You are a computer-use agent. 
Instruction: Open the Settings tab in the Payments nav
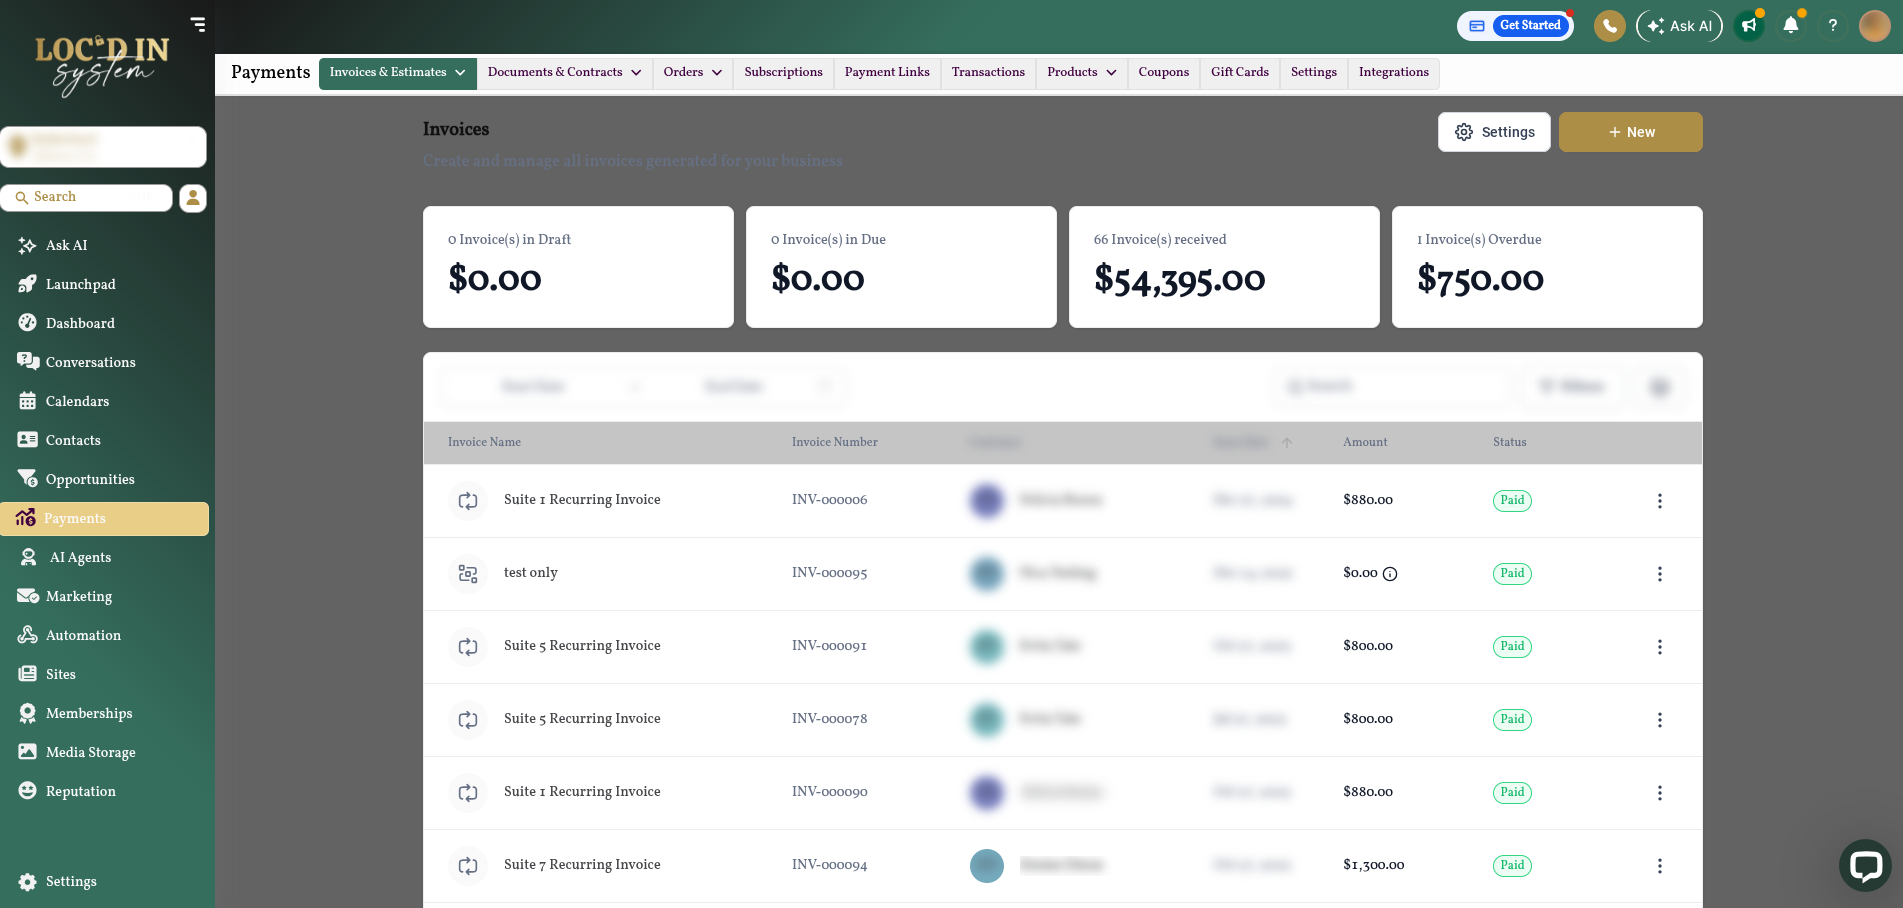[1314, 73]
